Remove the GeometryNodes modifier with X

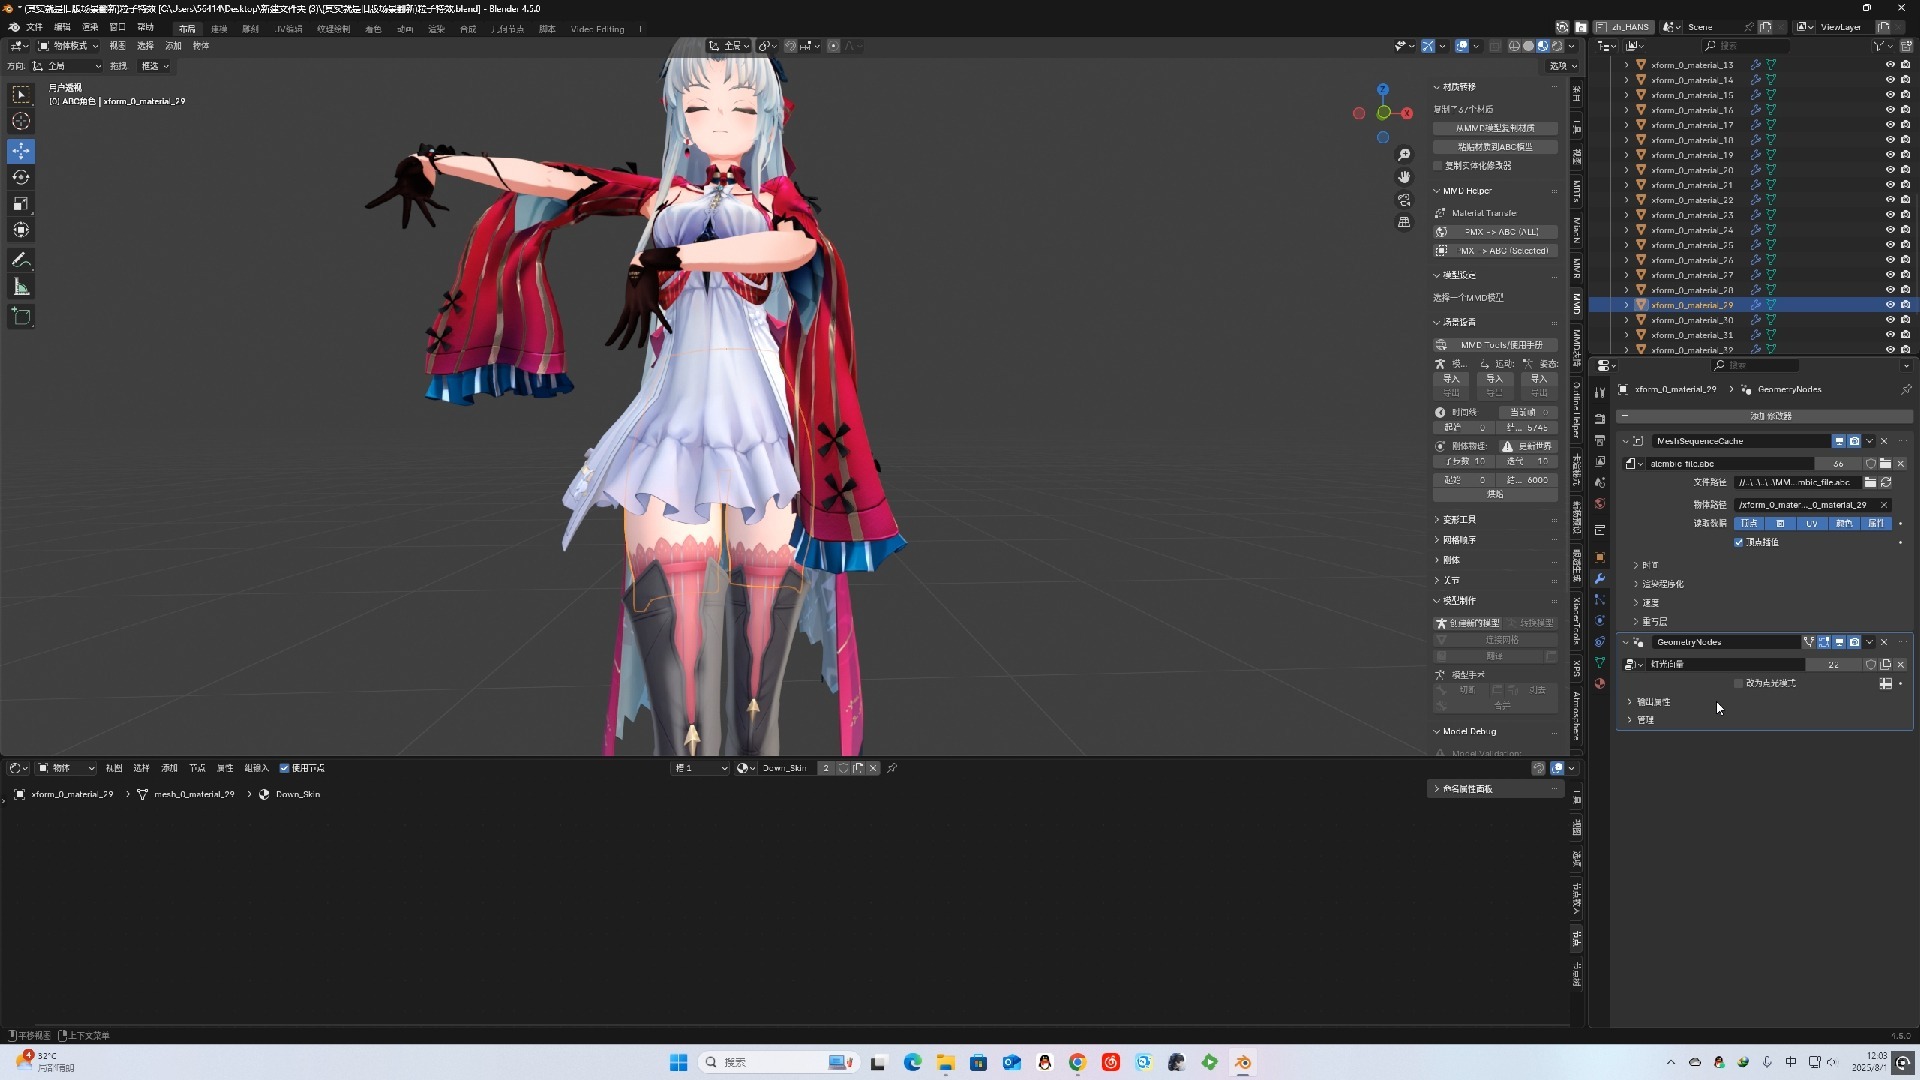pyautogui.click(x=1884, y=642)
